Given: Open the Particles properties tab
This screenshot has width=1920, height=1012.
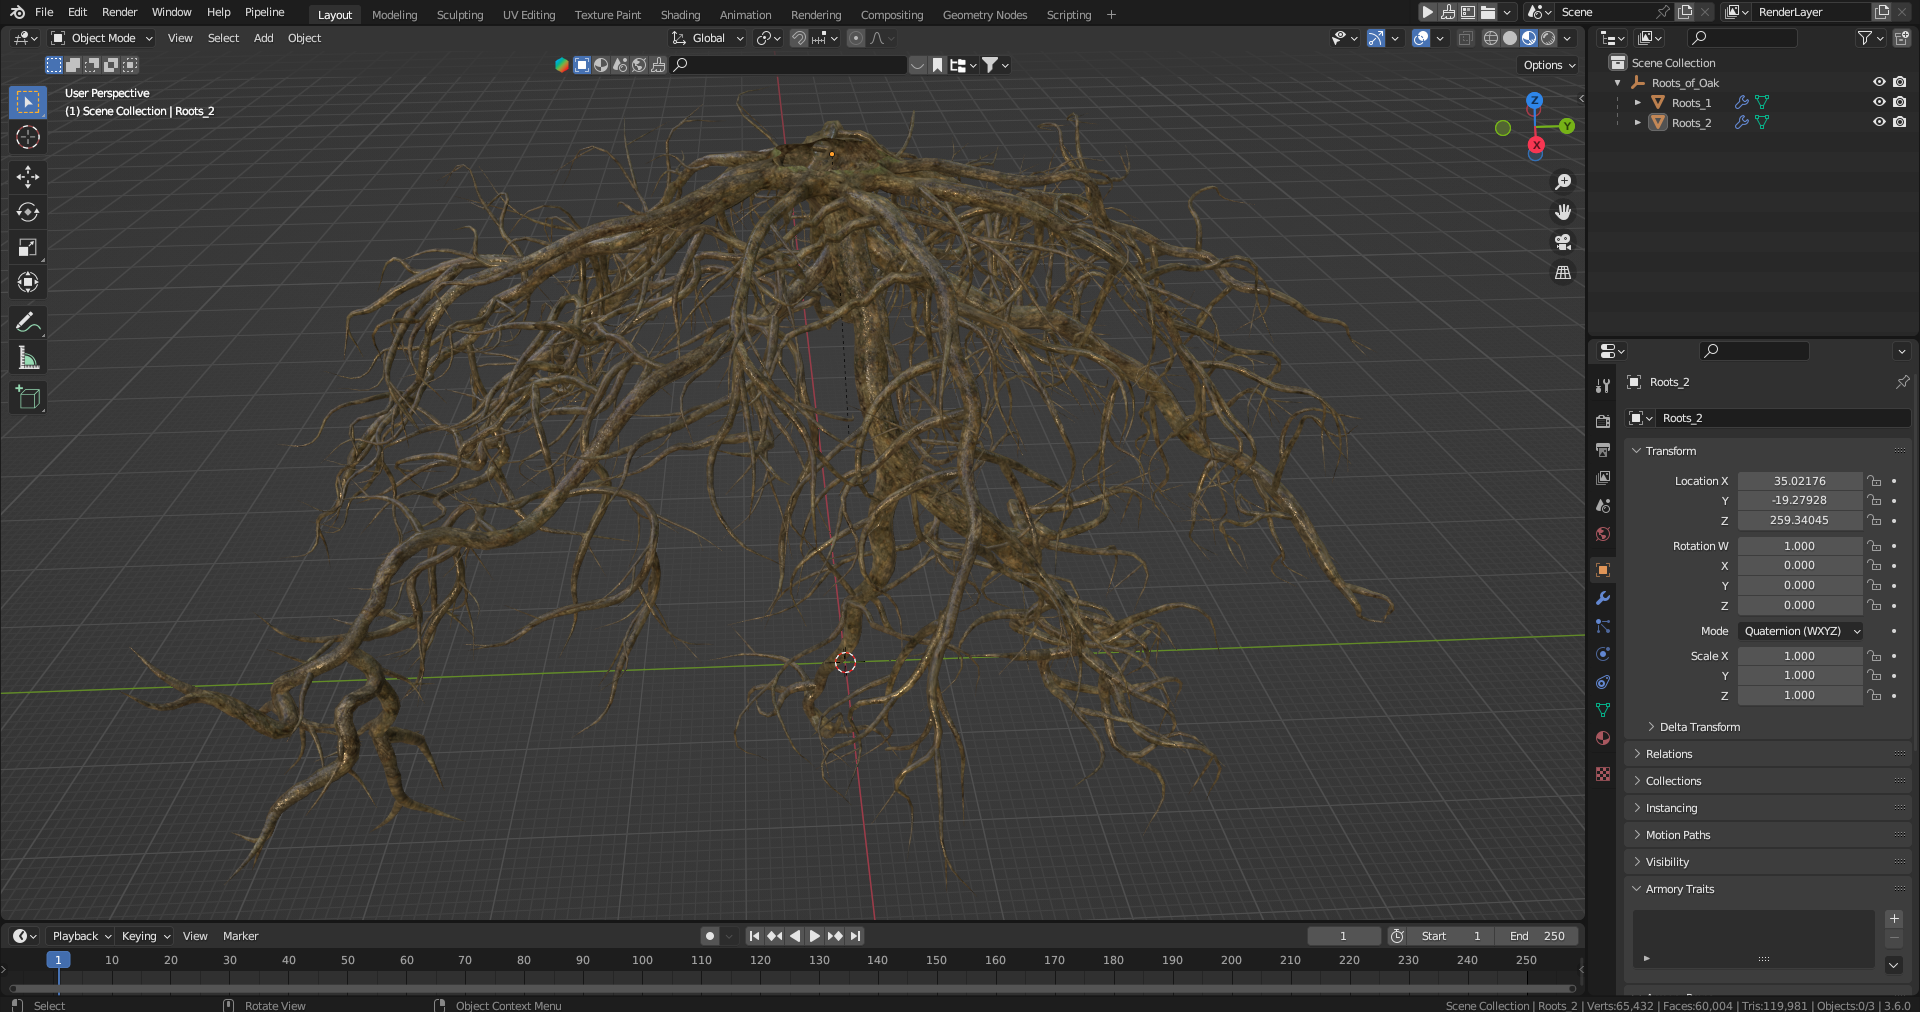Looking at the screenshot, I should click(1603, 626).
